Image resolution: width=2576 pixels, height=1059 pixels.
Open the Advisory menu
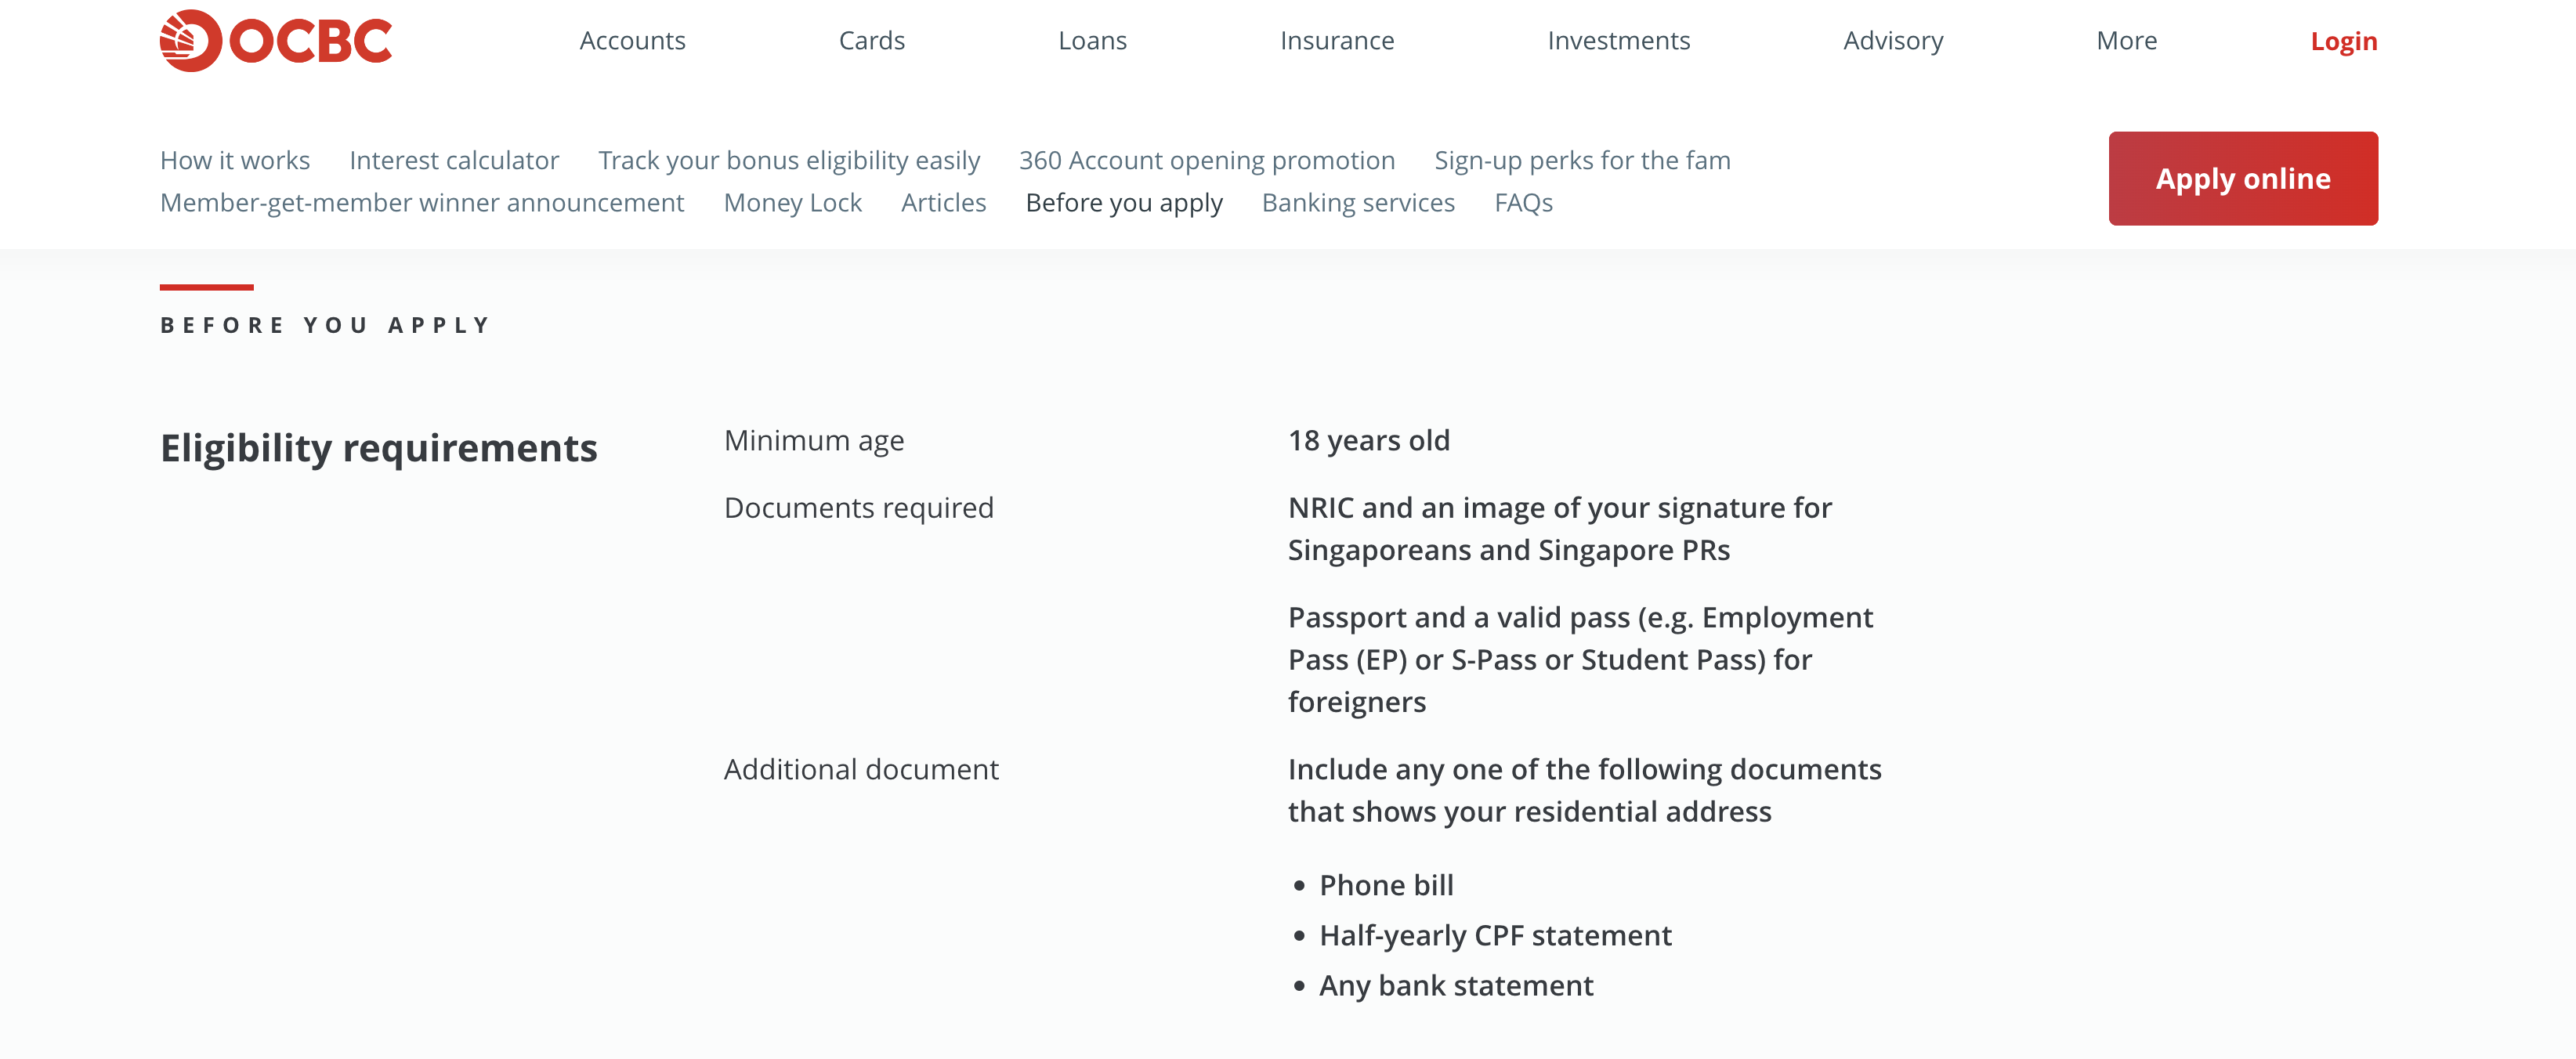pyautogui.click(x=1892, y=41)
